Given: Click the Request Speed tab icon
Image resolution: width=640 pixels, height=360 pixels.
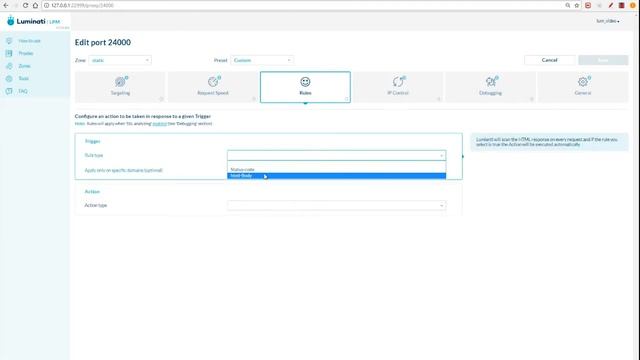Looking at the screenshot, I should 213,82.
